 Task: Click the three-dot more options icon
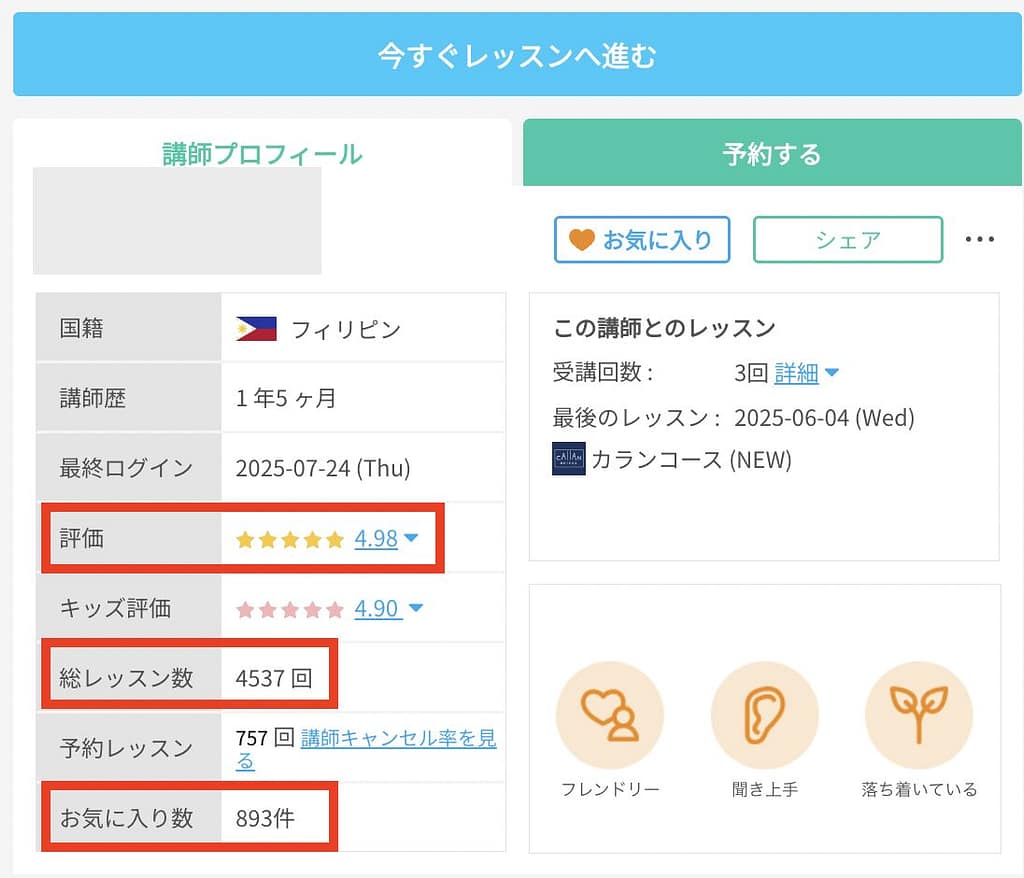979,240
